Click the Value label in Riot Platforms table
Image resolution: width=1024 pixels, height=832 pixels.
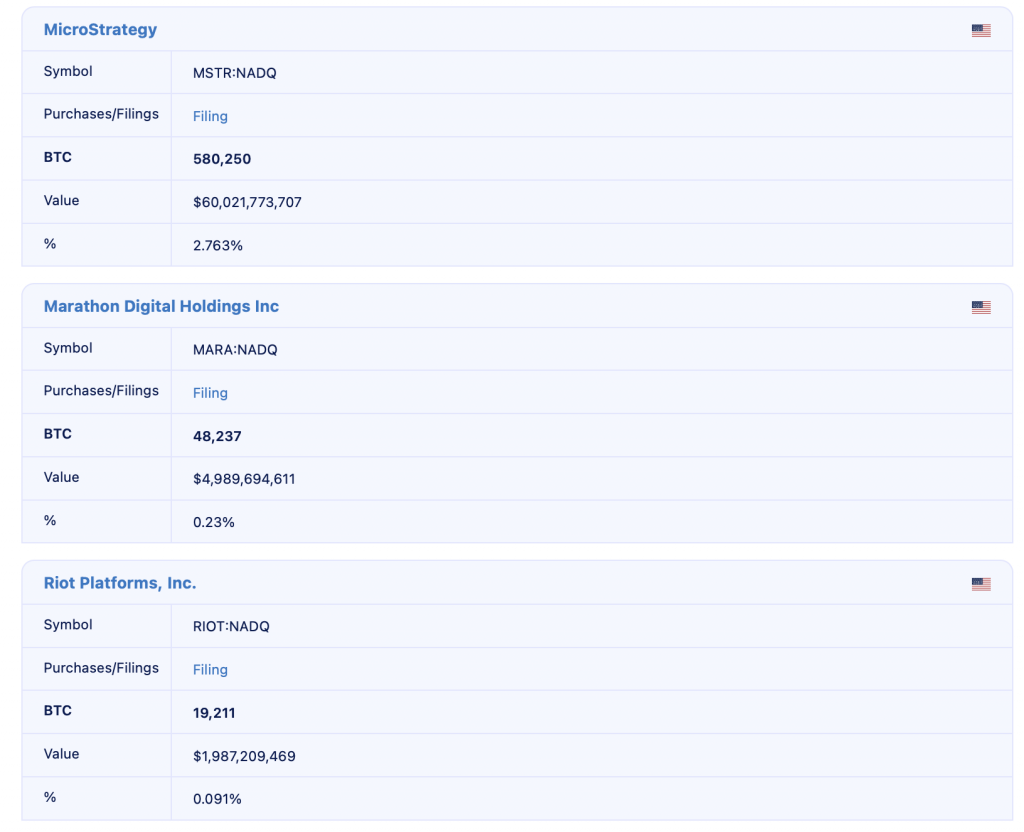[x=61, y=754]
